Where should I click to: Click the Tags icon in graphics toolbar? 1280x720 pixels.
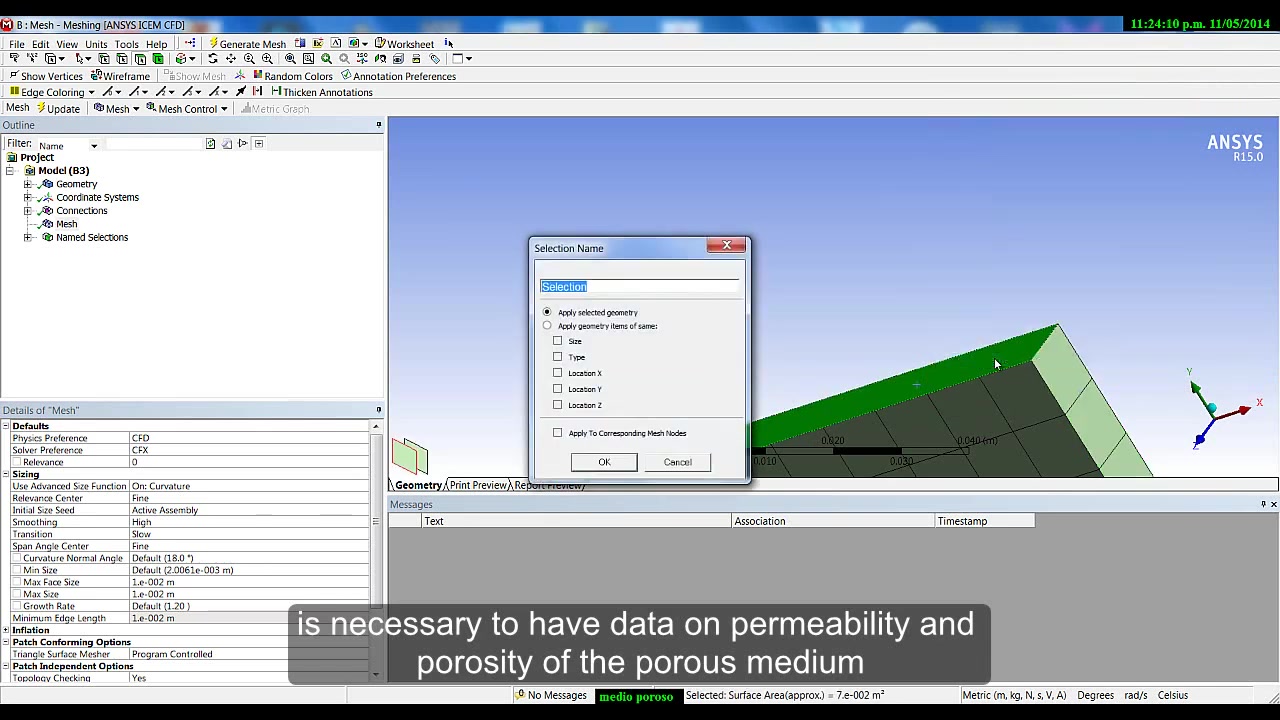[435, 59]
